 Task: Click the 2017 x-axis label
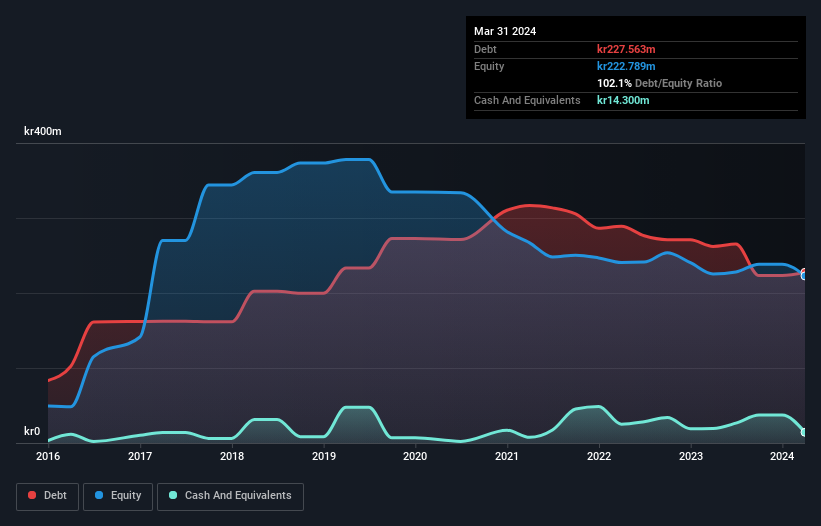click(140, 456)
